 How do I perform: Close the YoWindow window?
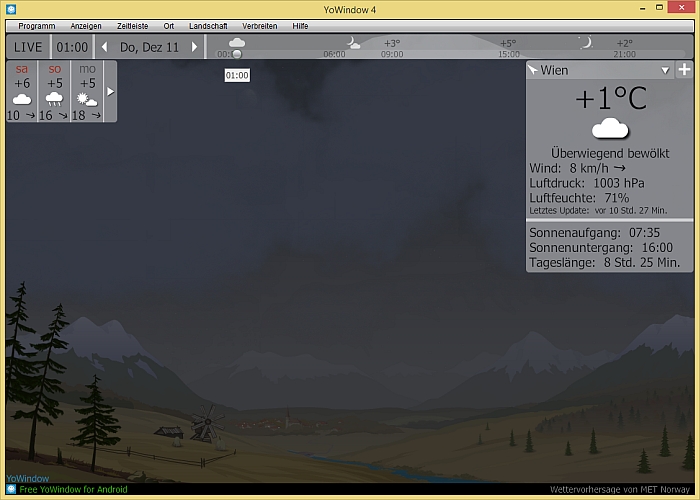pos(681,7)
